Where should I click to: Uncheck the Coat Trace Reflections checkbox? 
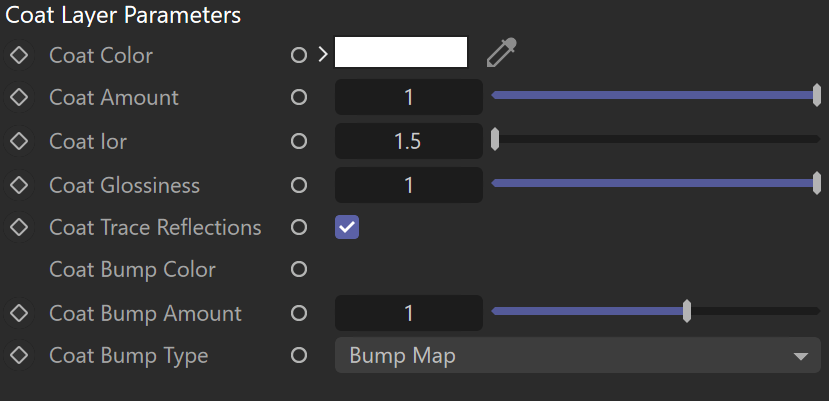pos(347,227)
